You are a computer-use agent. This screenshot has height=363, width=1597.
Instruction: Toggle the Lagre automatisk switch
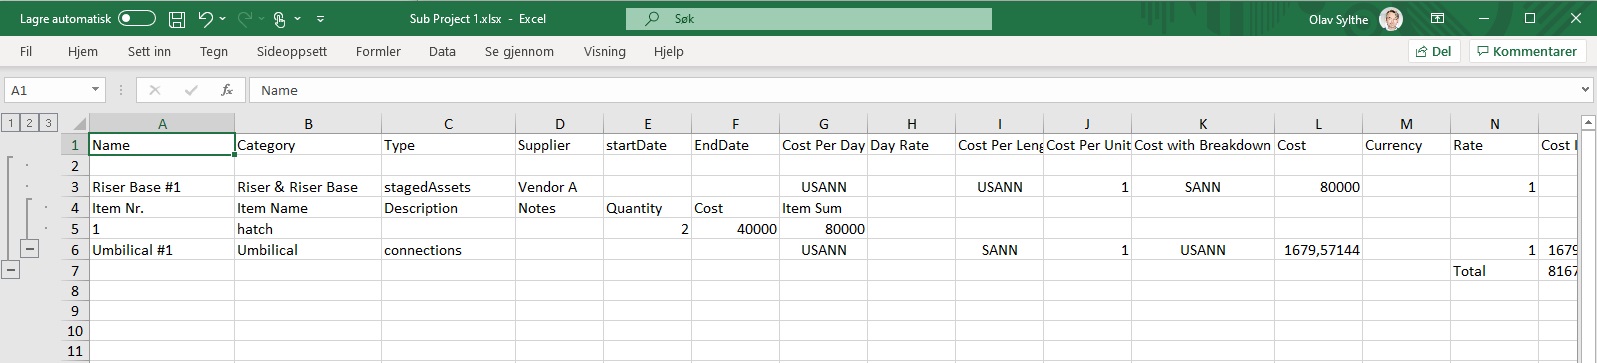click(137, 18)
